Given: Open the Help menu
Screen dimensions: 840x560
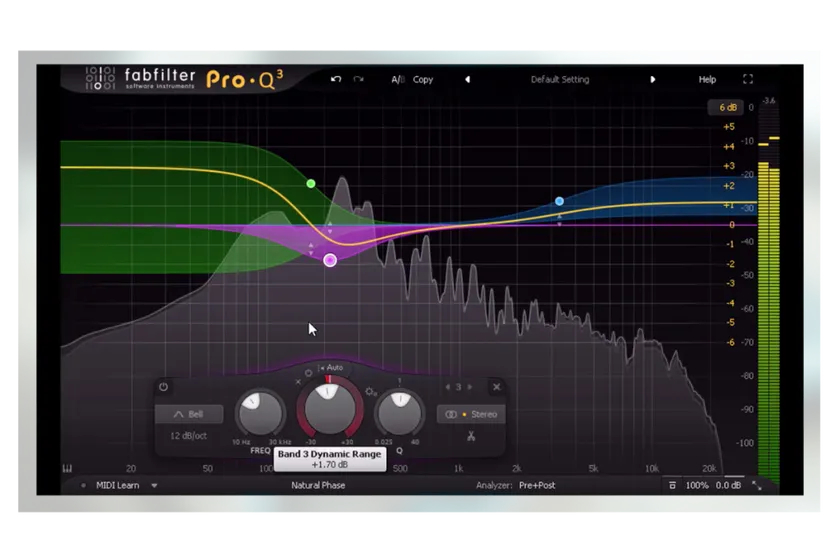Looking at the screenshot, I should (x=707, y=79).
